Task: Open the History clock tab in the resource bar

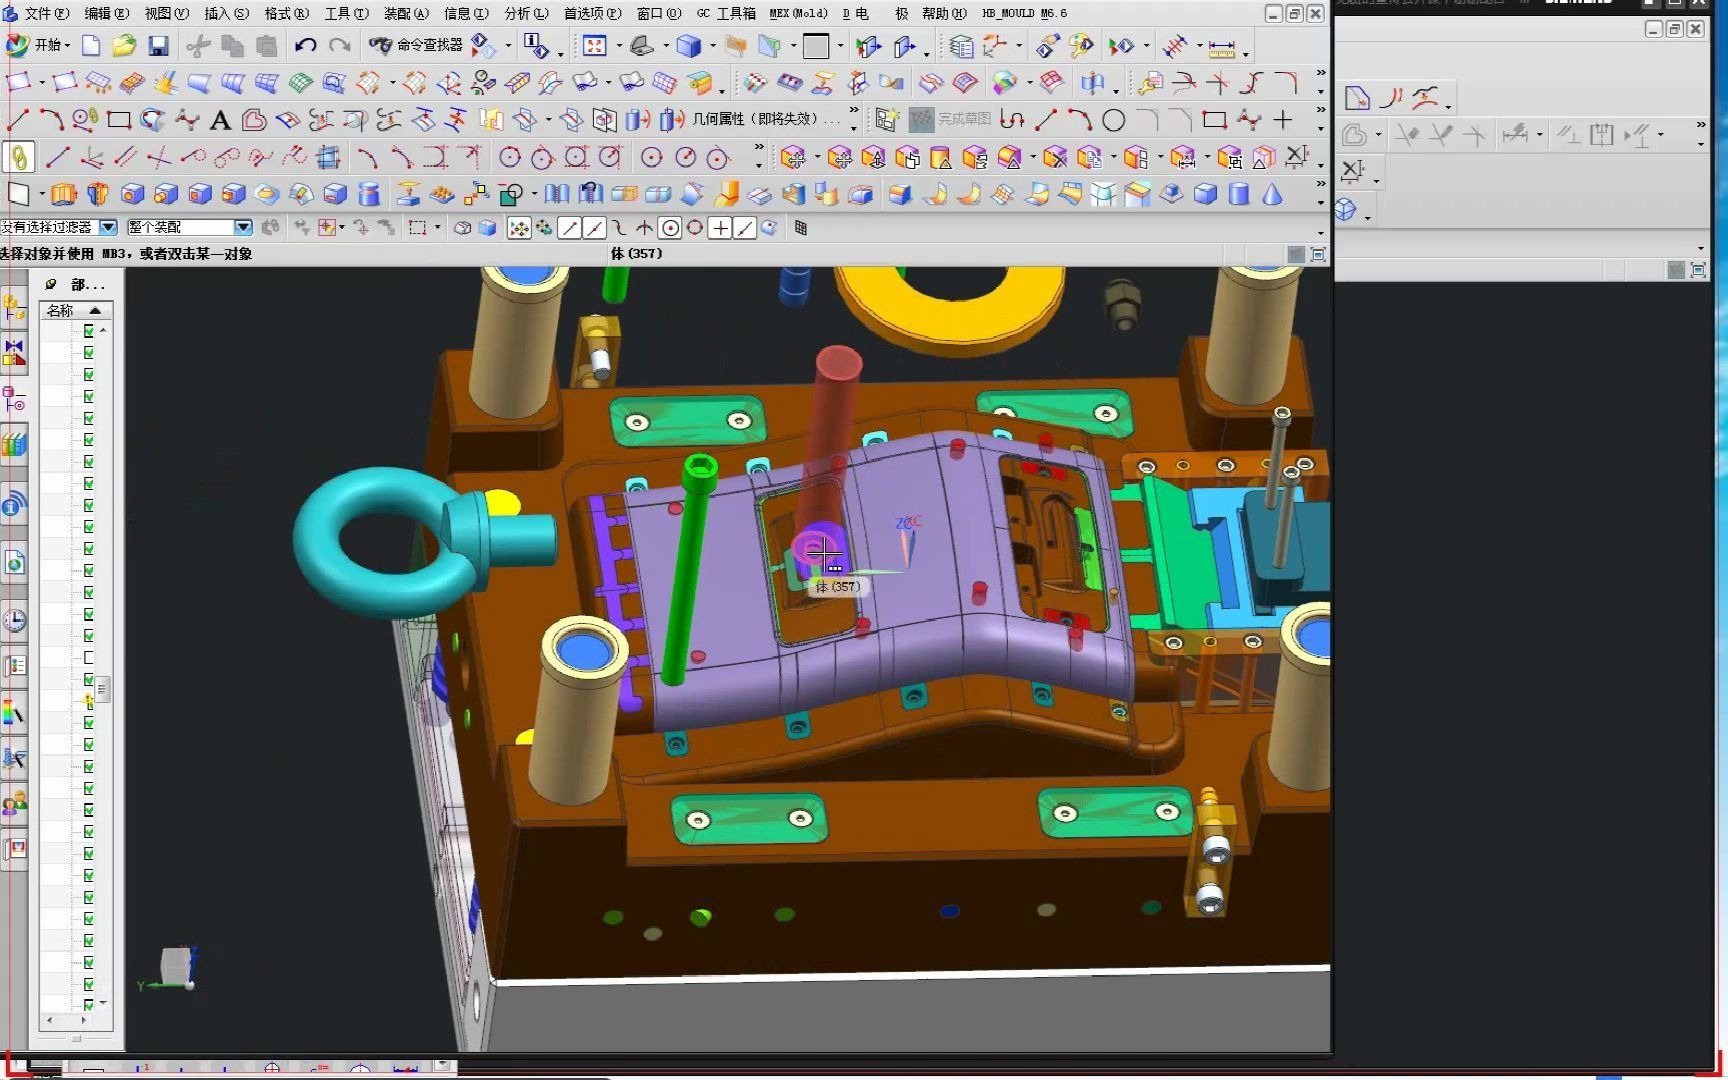Action: [14, 620]
